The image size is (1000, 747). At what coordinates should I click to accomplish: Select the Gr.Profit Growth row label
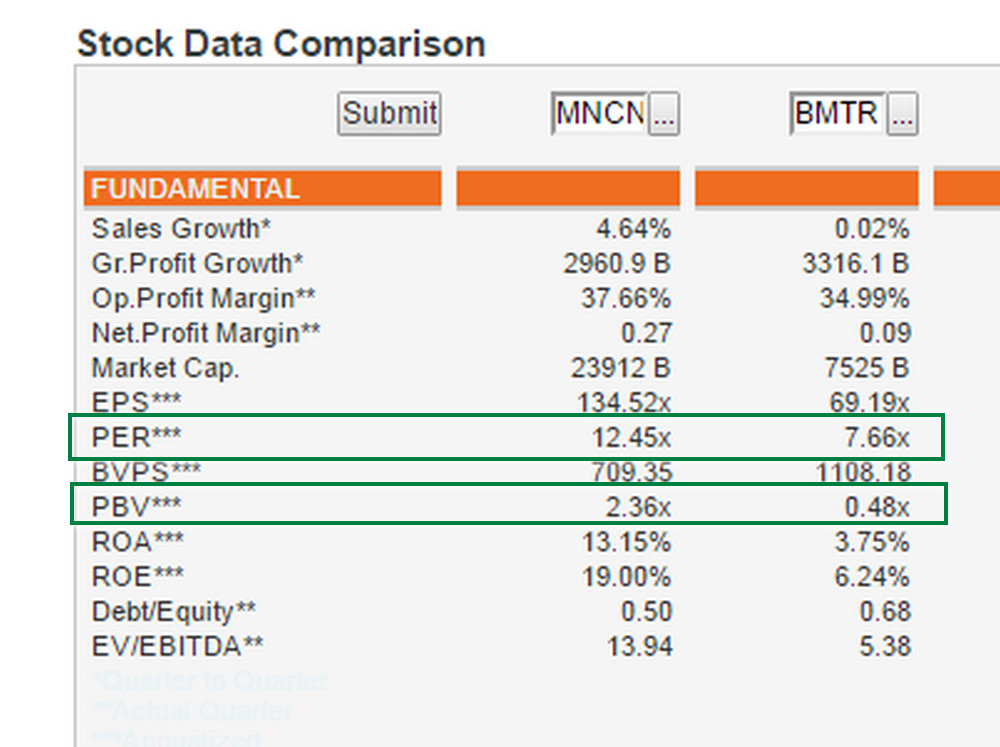197,264
